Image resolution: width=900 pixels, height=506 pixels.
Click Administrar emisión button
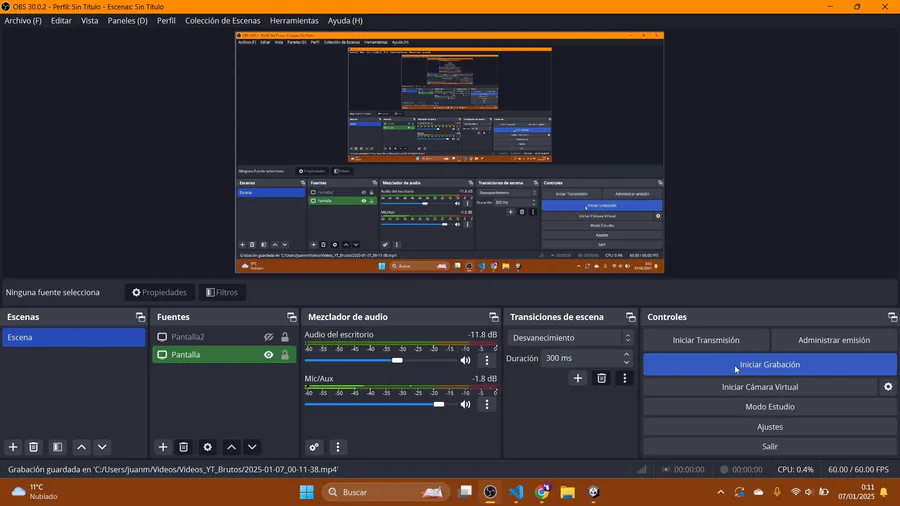tap(834, 340)
